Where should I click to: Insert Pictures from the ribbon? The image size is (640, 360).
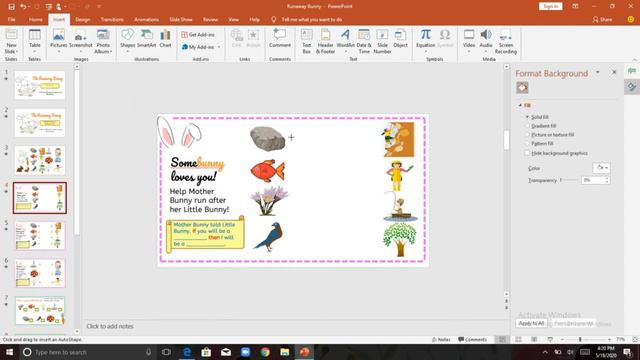click(58, 41)
